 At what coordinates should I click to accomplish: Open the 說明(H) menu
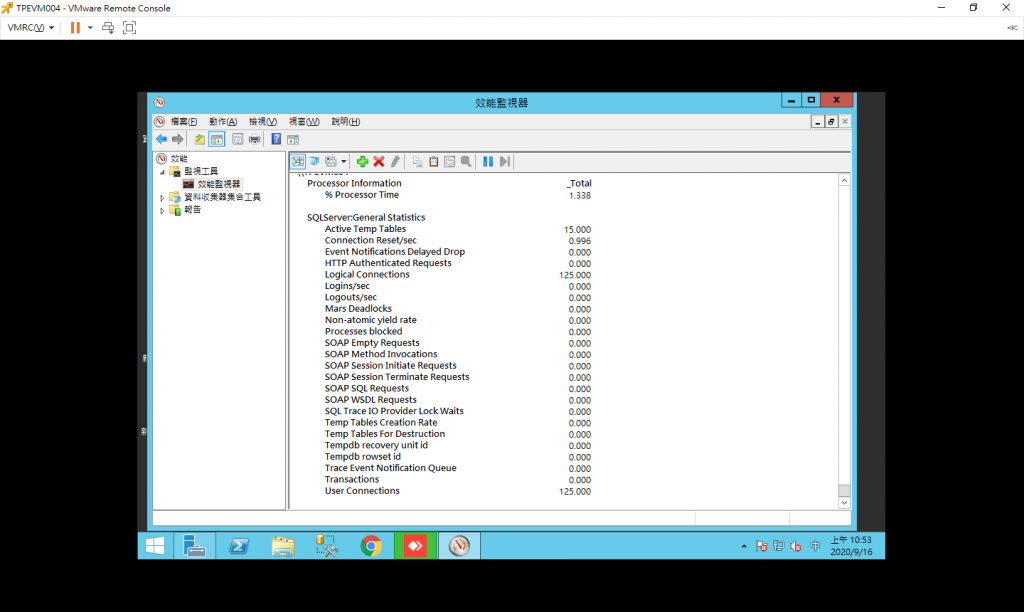(345, 121)
